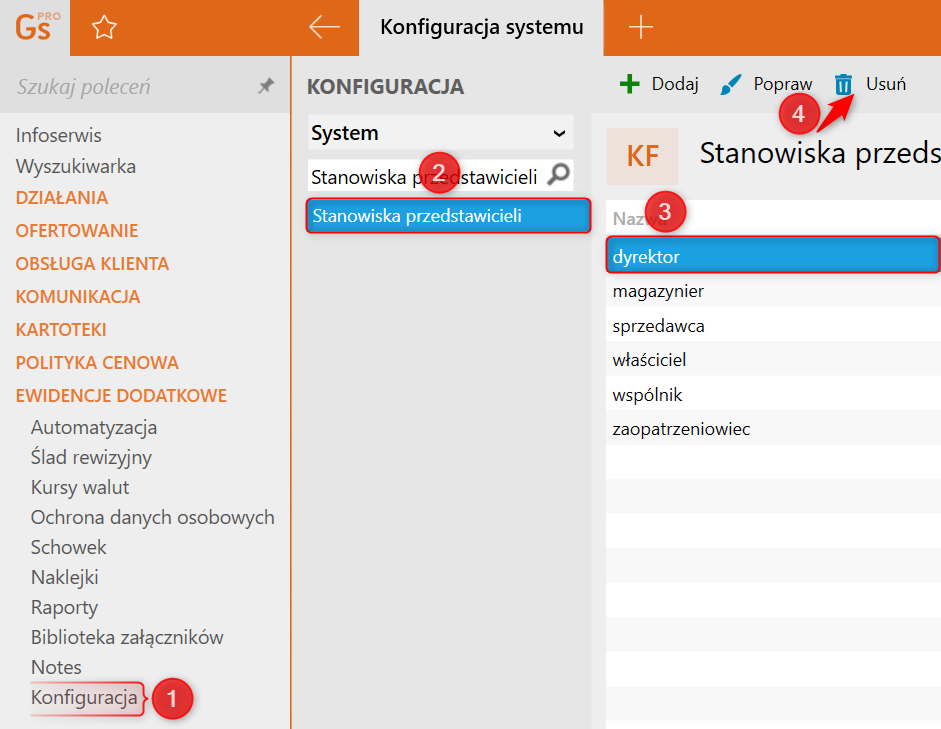Expand the OBSŁUGA KLIENTA section
The image size is (941, 729).
click(92, 264)
